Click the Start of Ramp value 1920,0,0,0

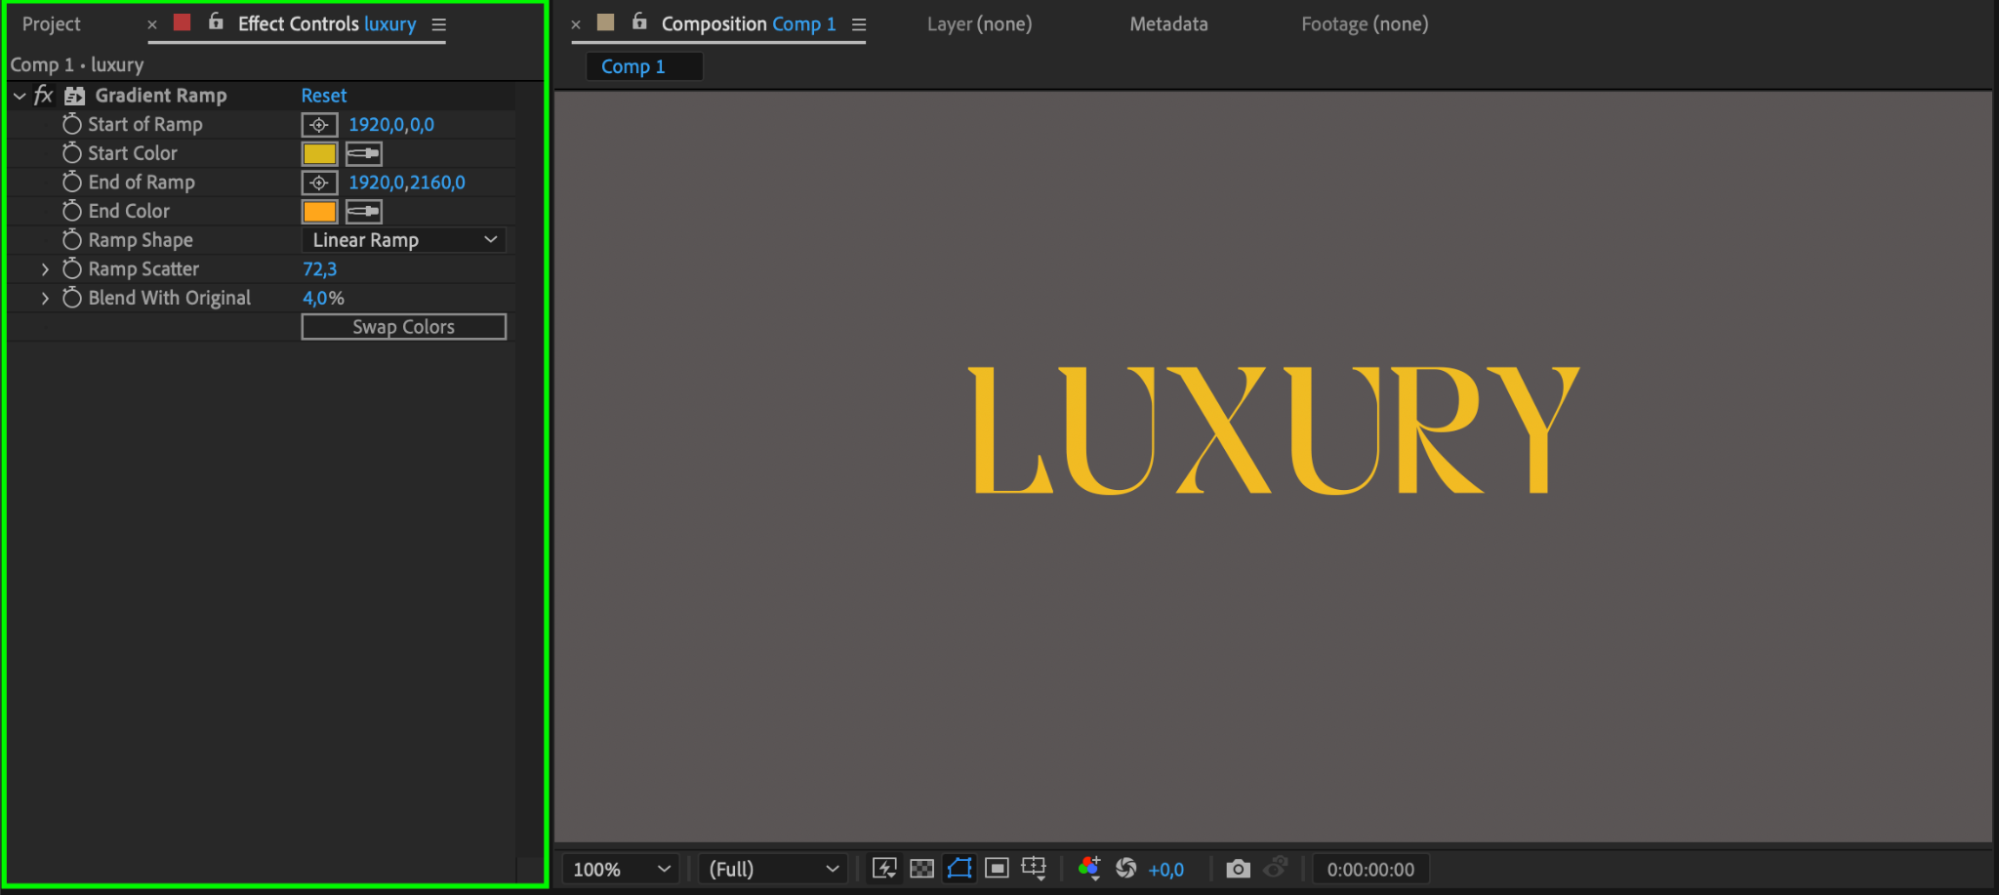391,125
